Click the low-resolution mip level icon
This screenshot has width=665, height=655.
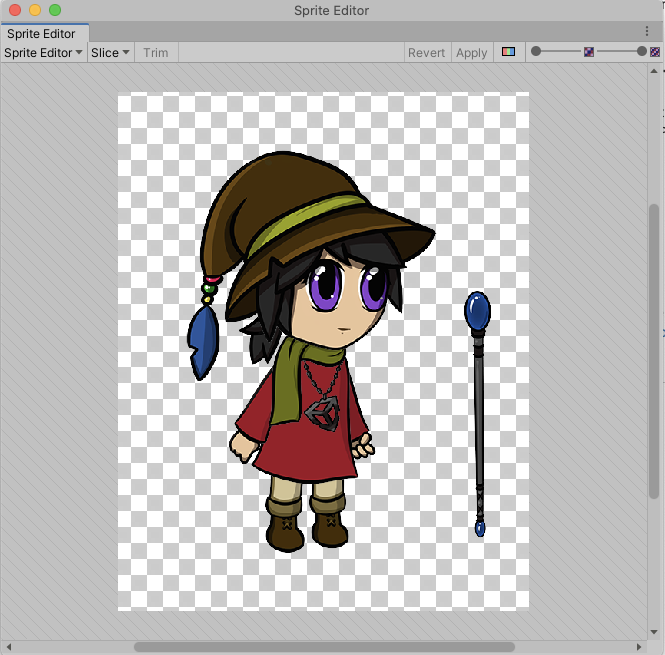pos(589,52)
